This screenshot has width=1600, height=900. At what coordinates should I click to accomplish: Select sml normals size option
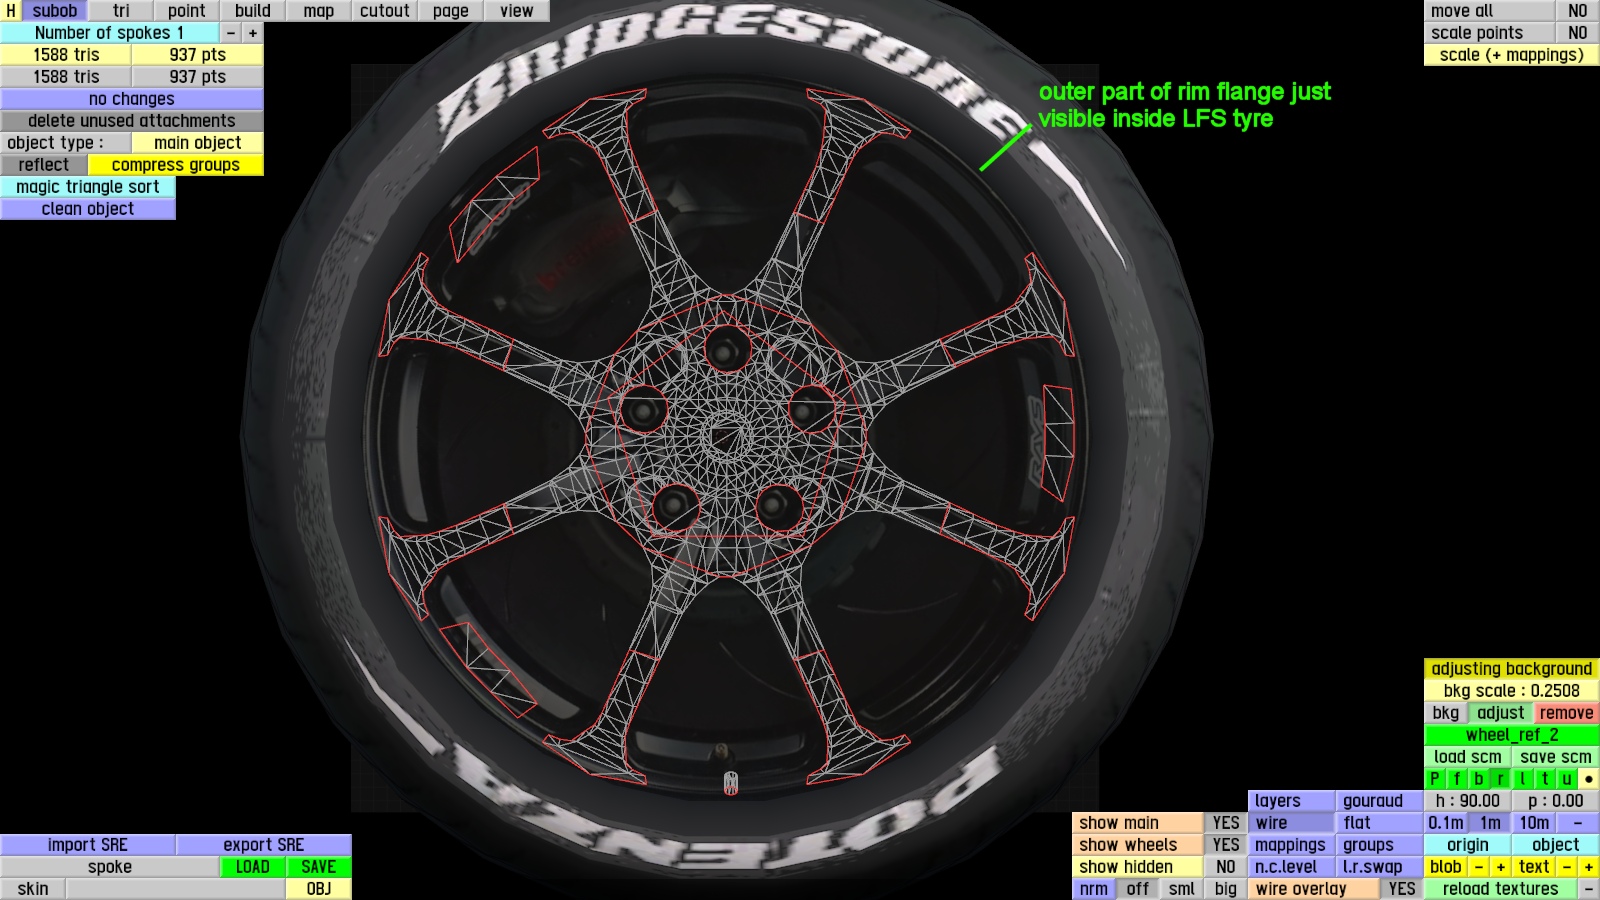click(1182, 889)
